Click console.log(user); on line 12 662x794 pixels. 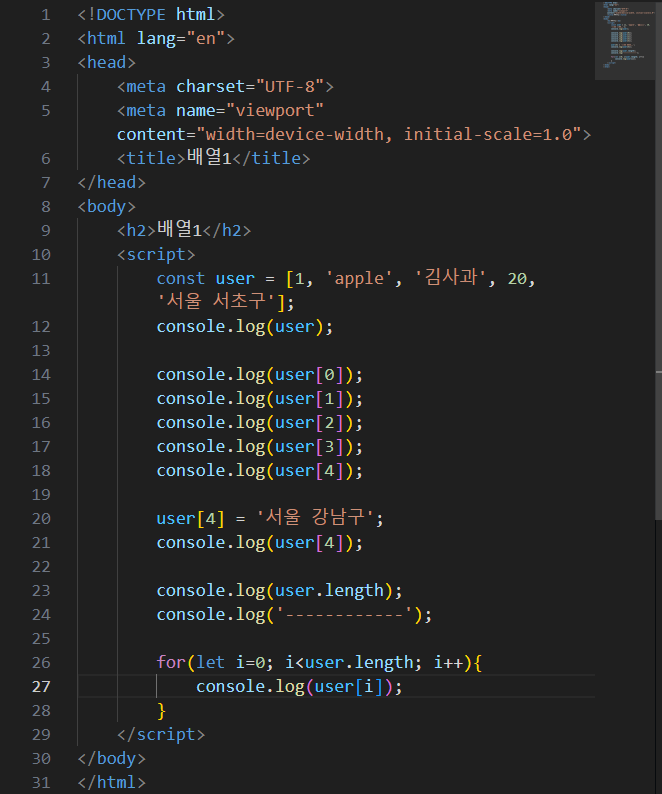[245, 327]
